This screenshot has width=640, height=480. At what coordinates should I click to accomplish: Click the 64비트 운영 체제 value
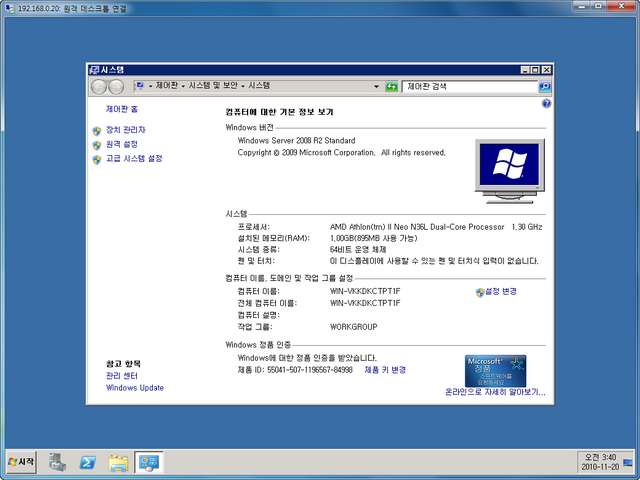coord(358,249)
